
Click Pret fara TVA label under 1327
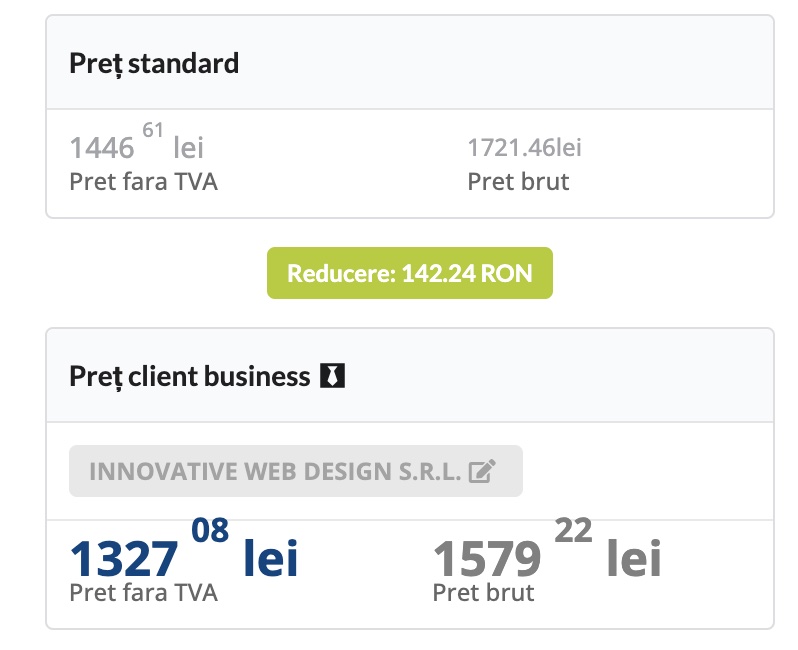coord(143,592)
